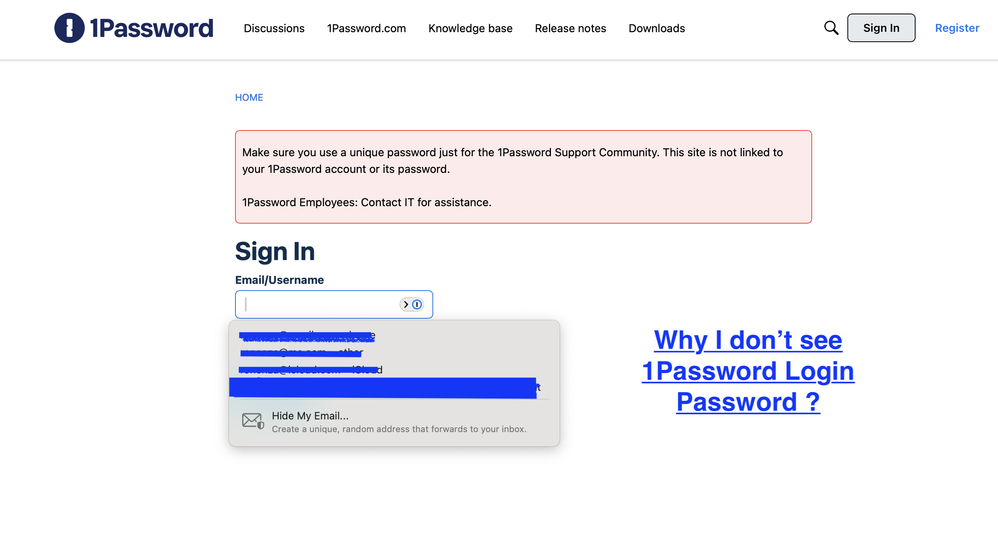The width and height of the screenshot is (998, 559).
Task: Click the 1Password keyhole logo icon
Action: click(x=69, y=28)
